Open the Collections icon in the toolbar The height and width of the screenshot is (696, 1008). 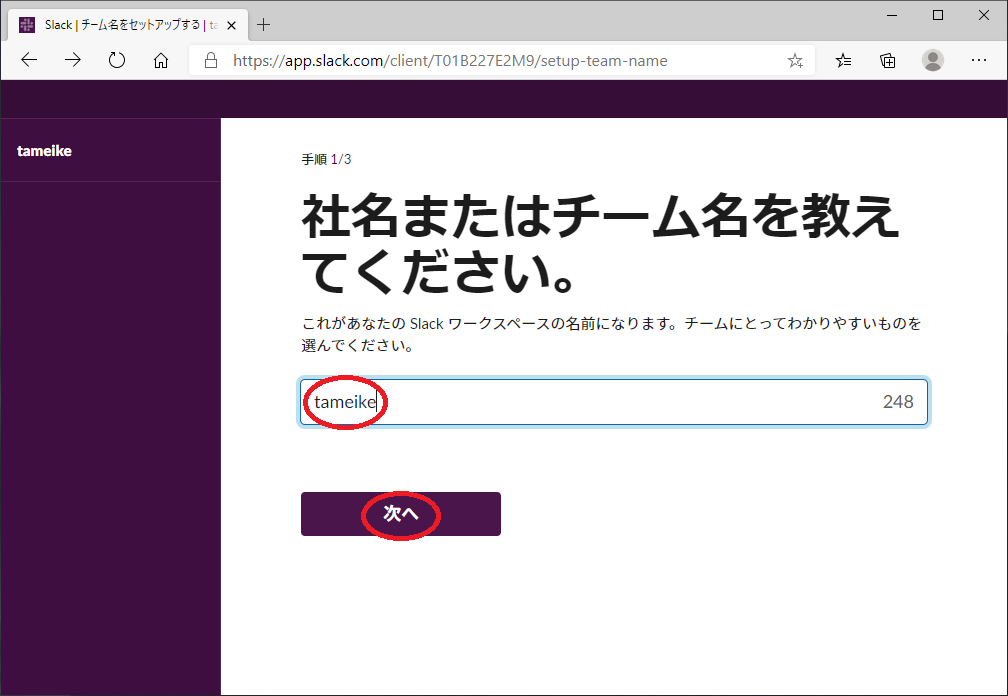[888, 61]
